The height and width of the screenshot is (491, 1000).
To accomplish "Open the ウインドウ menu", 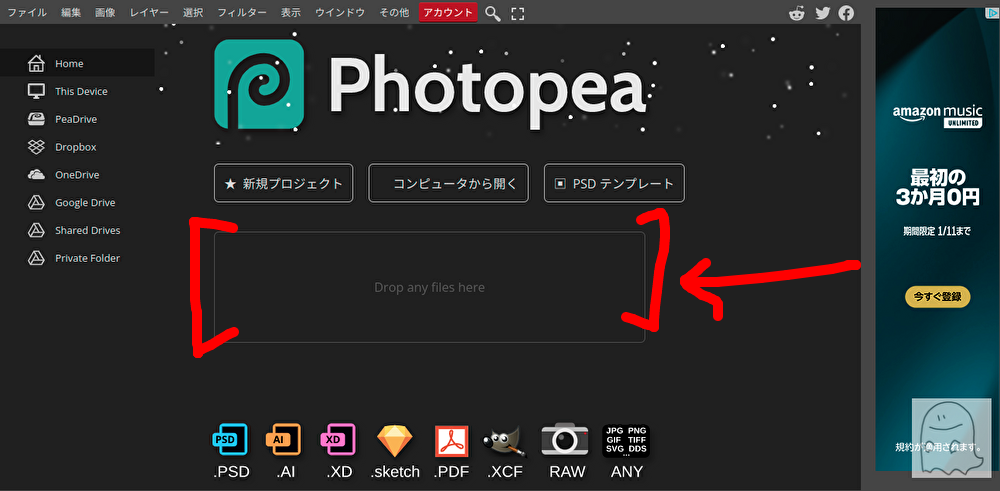I will (x=340, y=12).
